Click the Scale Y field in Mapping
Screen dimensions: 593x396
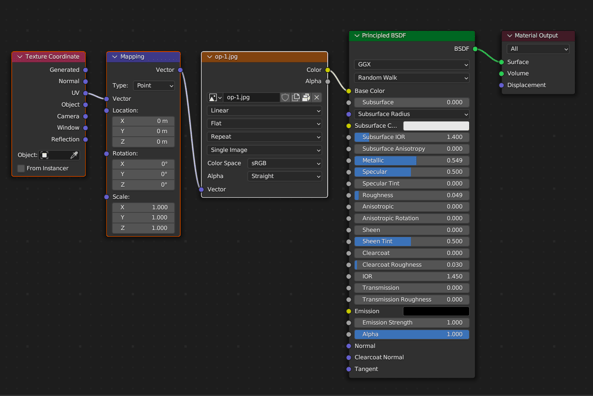(143, 218)
